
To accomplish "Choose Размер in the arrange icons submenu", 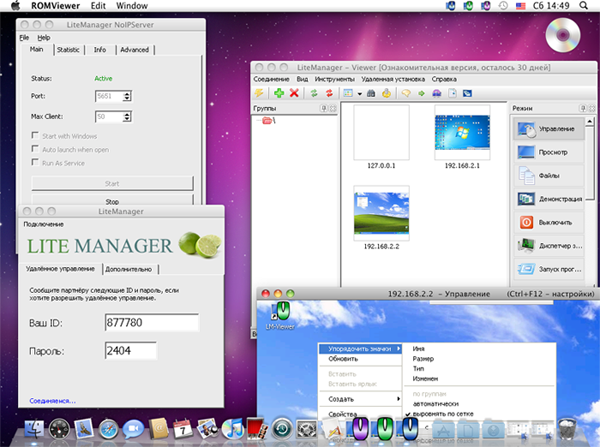I will [423, 359].
